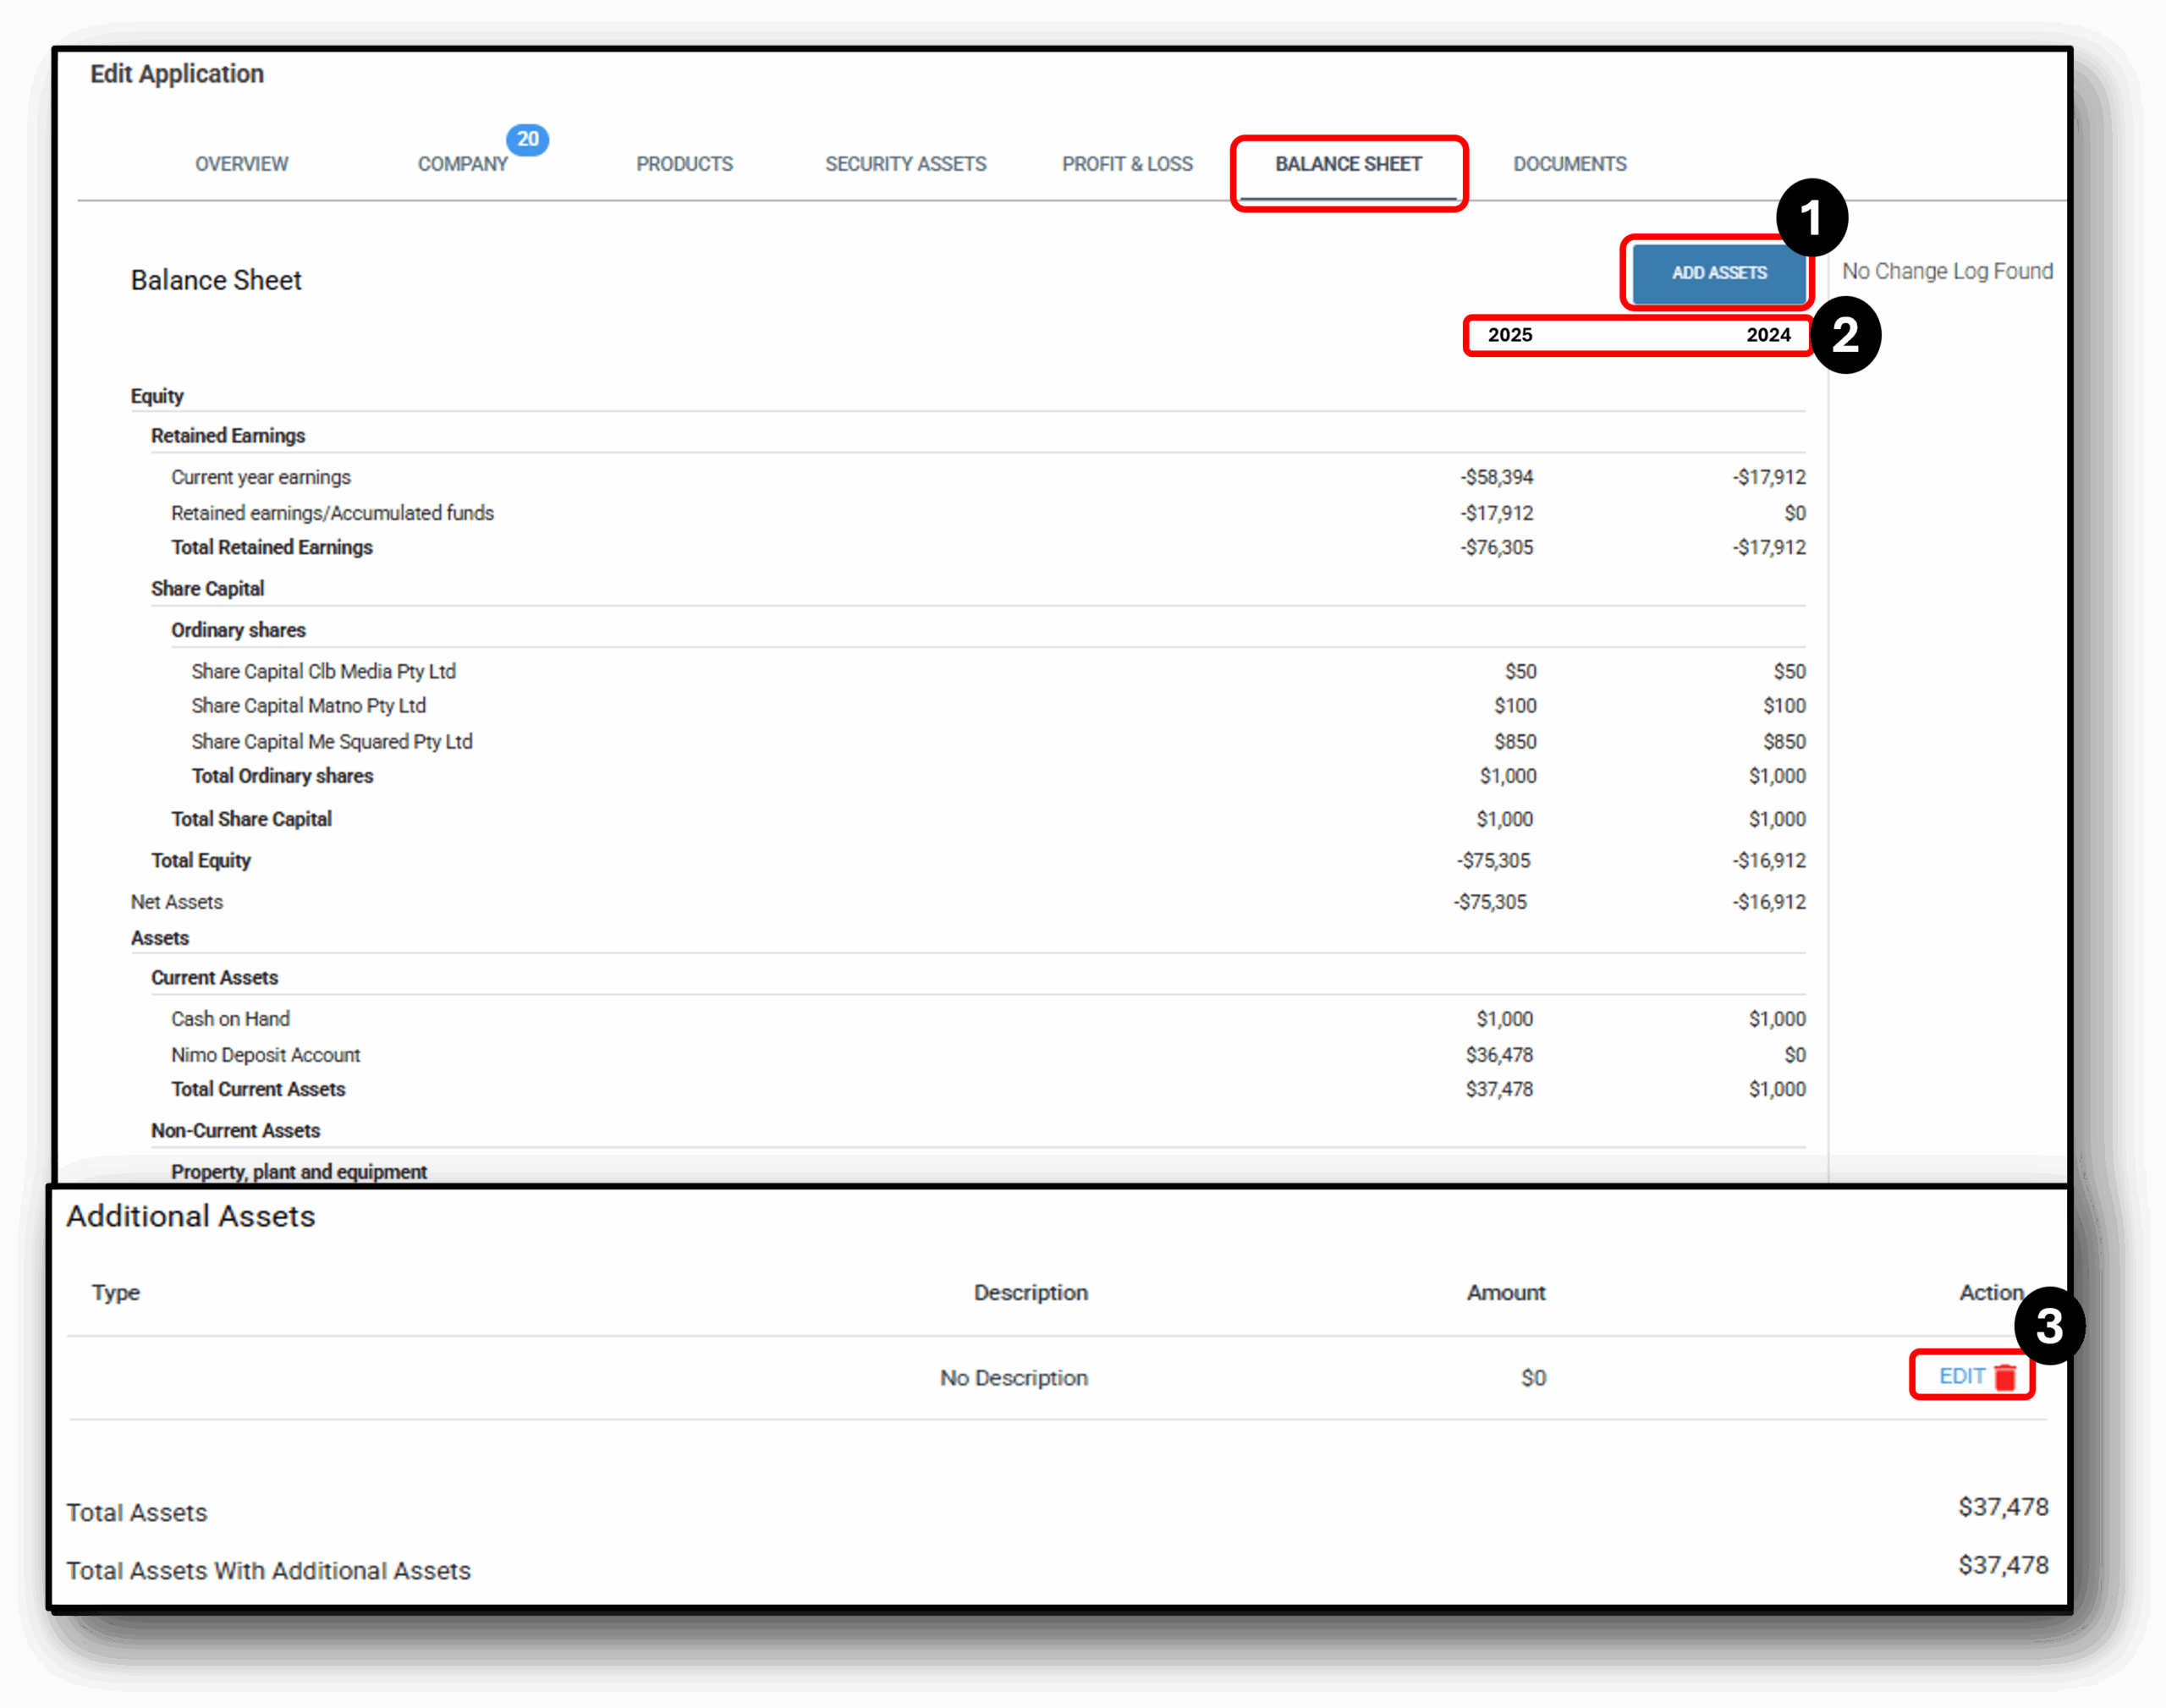The height and width of the screenshot is (1708, 2166).
Task: Open the Documents tab
Action: (1570, 164)
